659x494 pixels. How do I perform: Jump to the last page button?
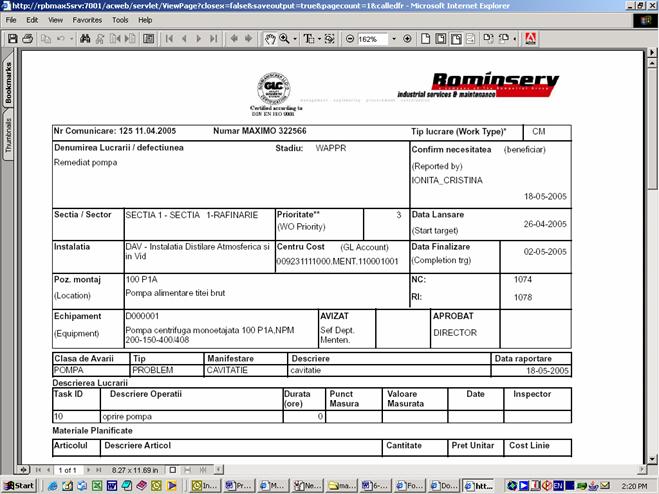click(214, 39)
